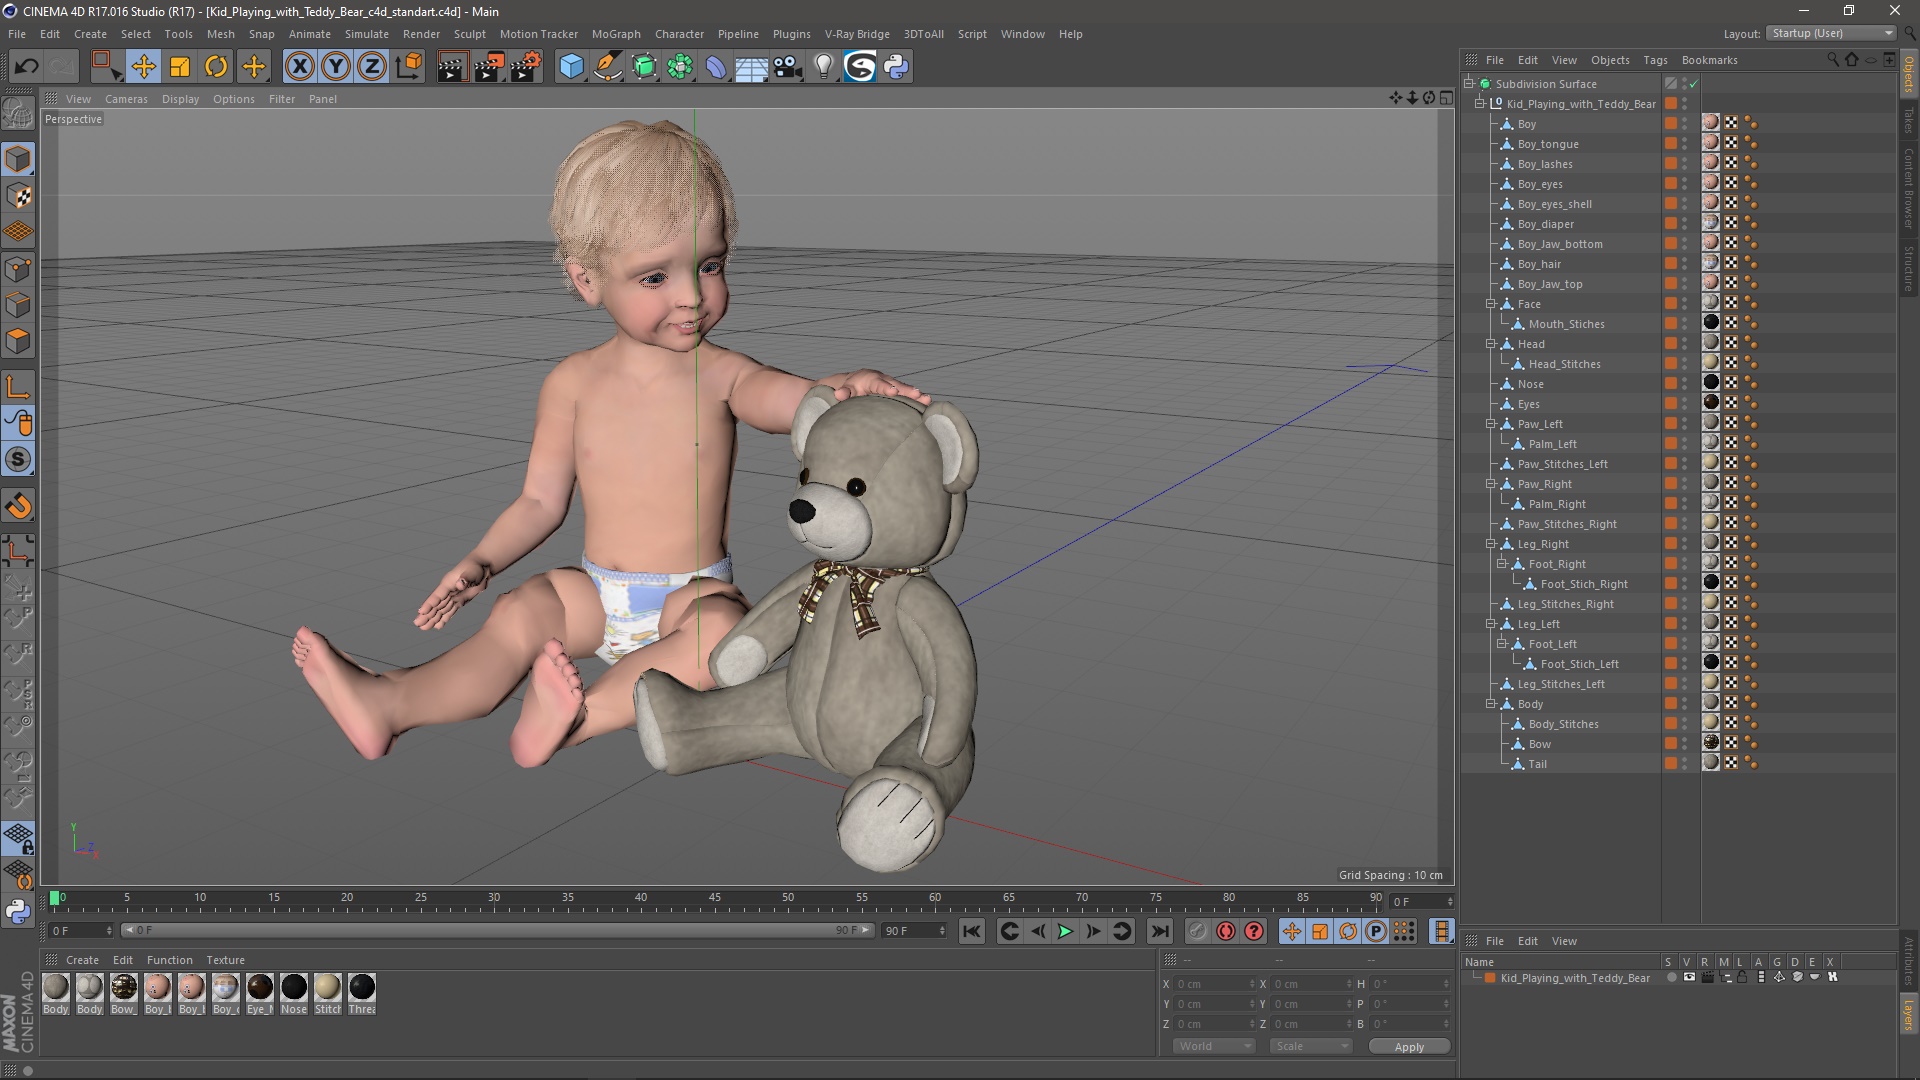
Task: Select the Eye material swatch
Action: point(260,988)
